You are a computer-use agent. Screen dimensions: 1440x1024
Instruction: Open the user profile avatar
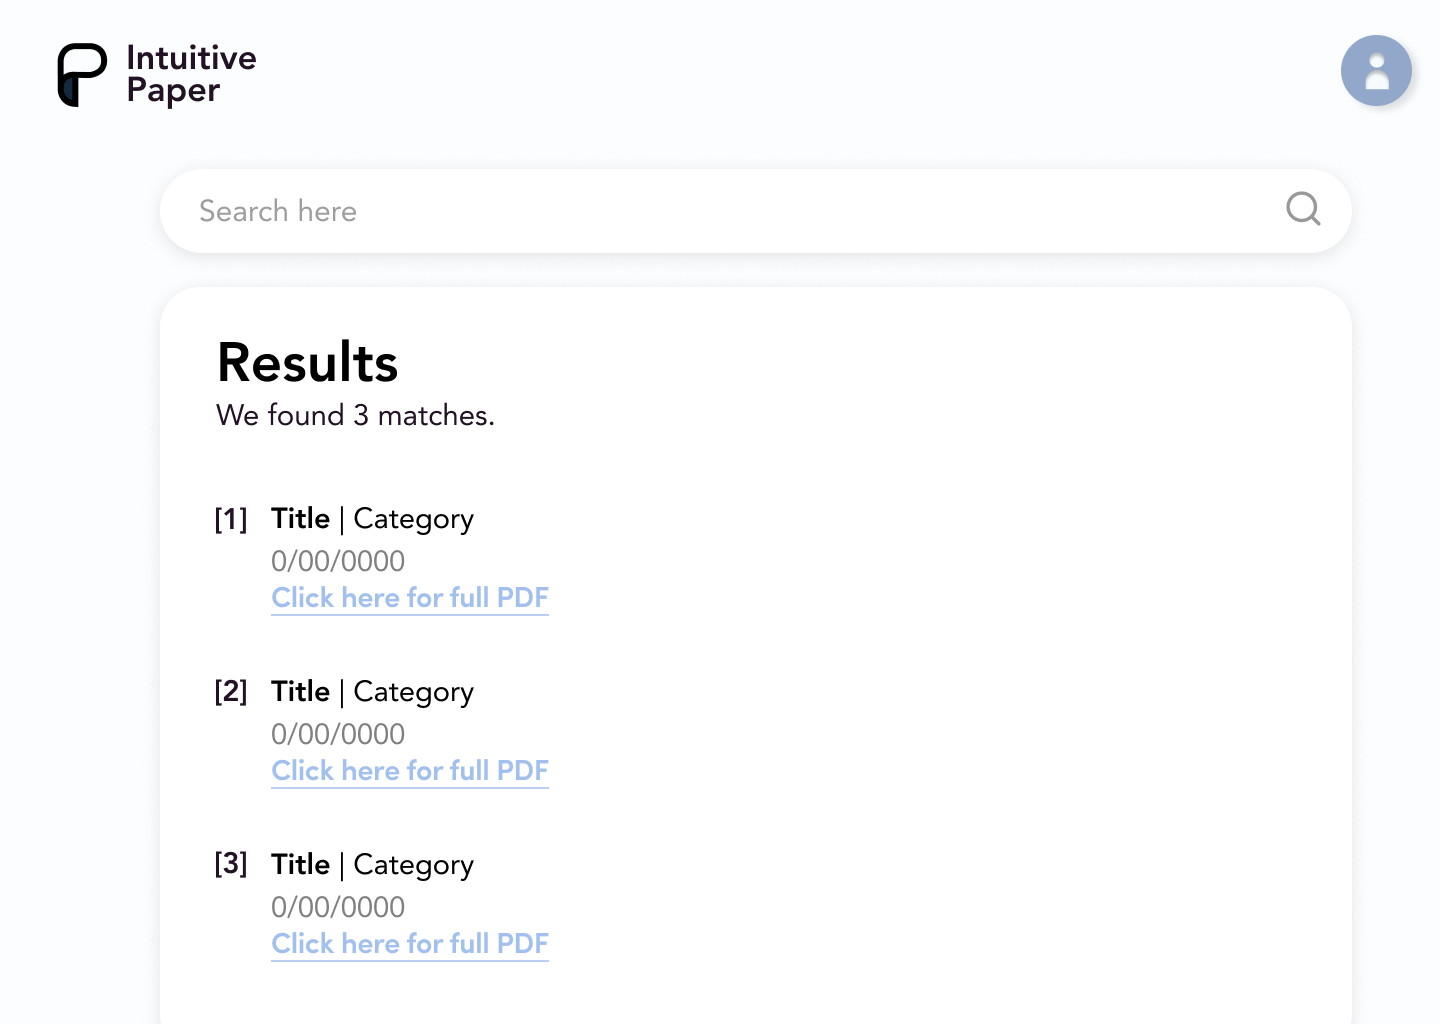tap(1376, 71)
